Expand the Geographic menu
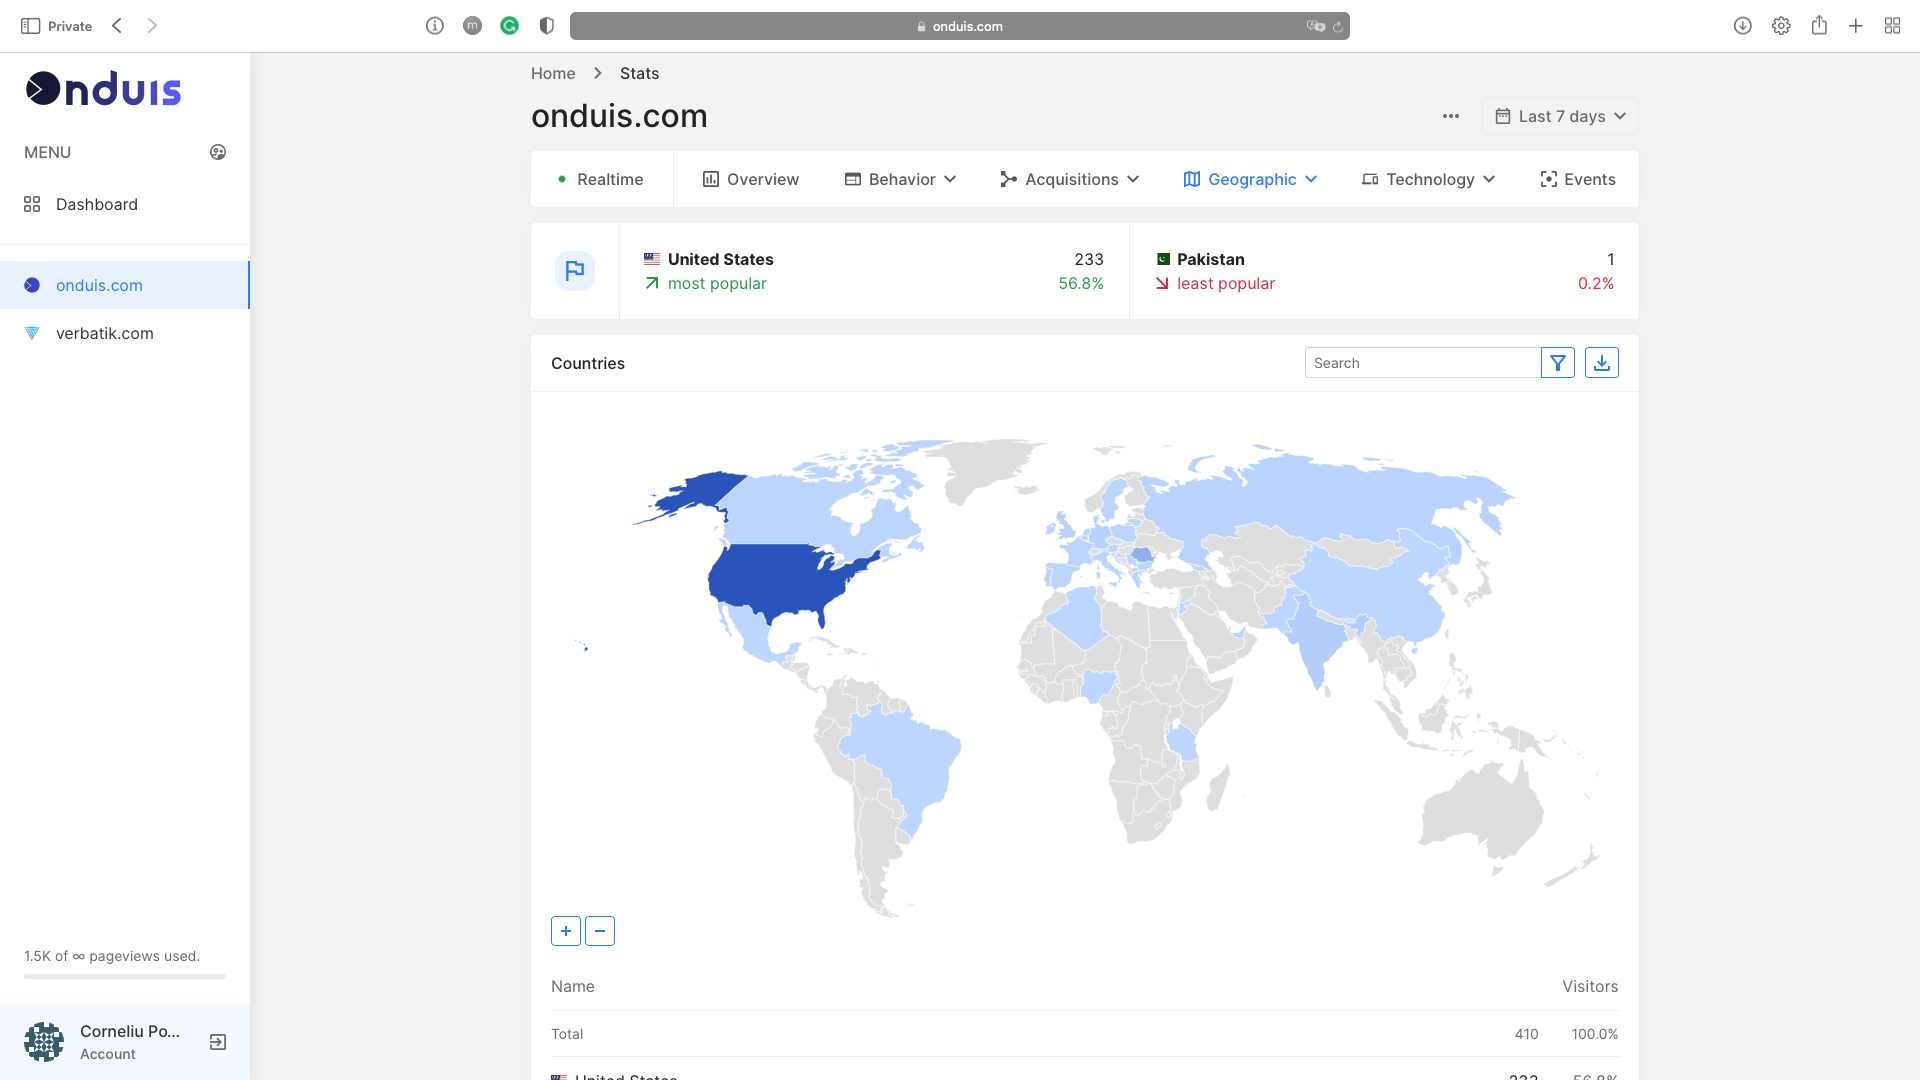 pos(1251,179)
